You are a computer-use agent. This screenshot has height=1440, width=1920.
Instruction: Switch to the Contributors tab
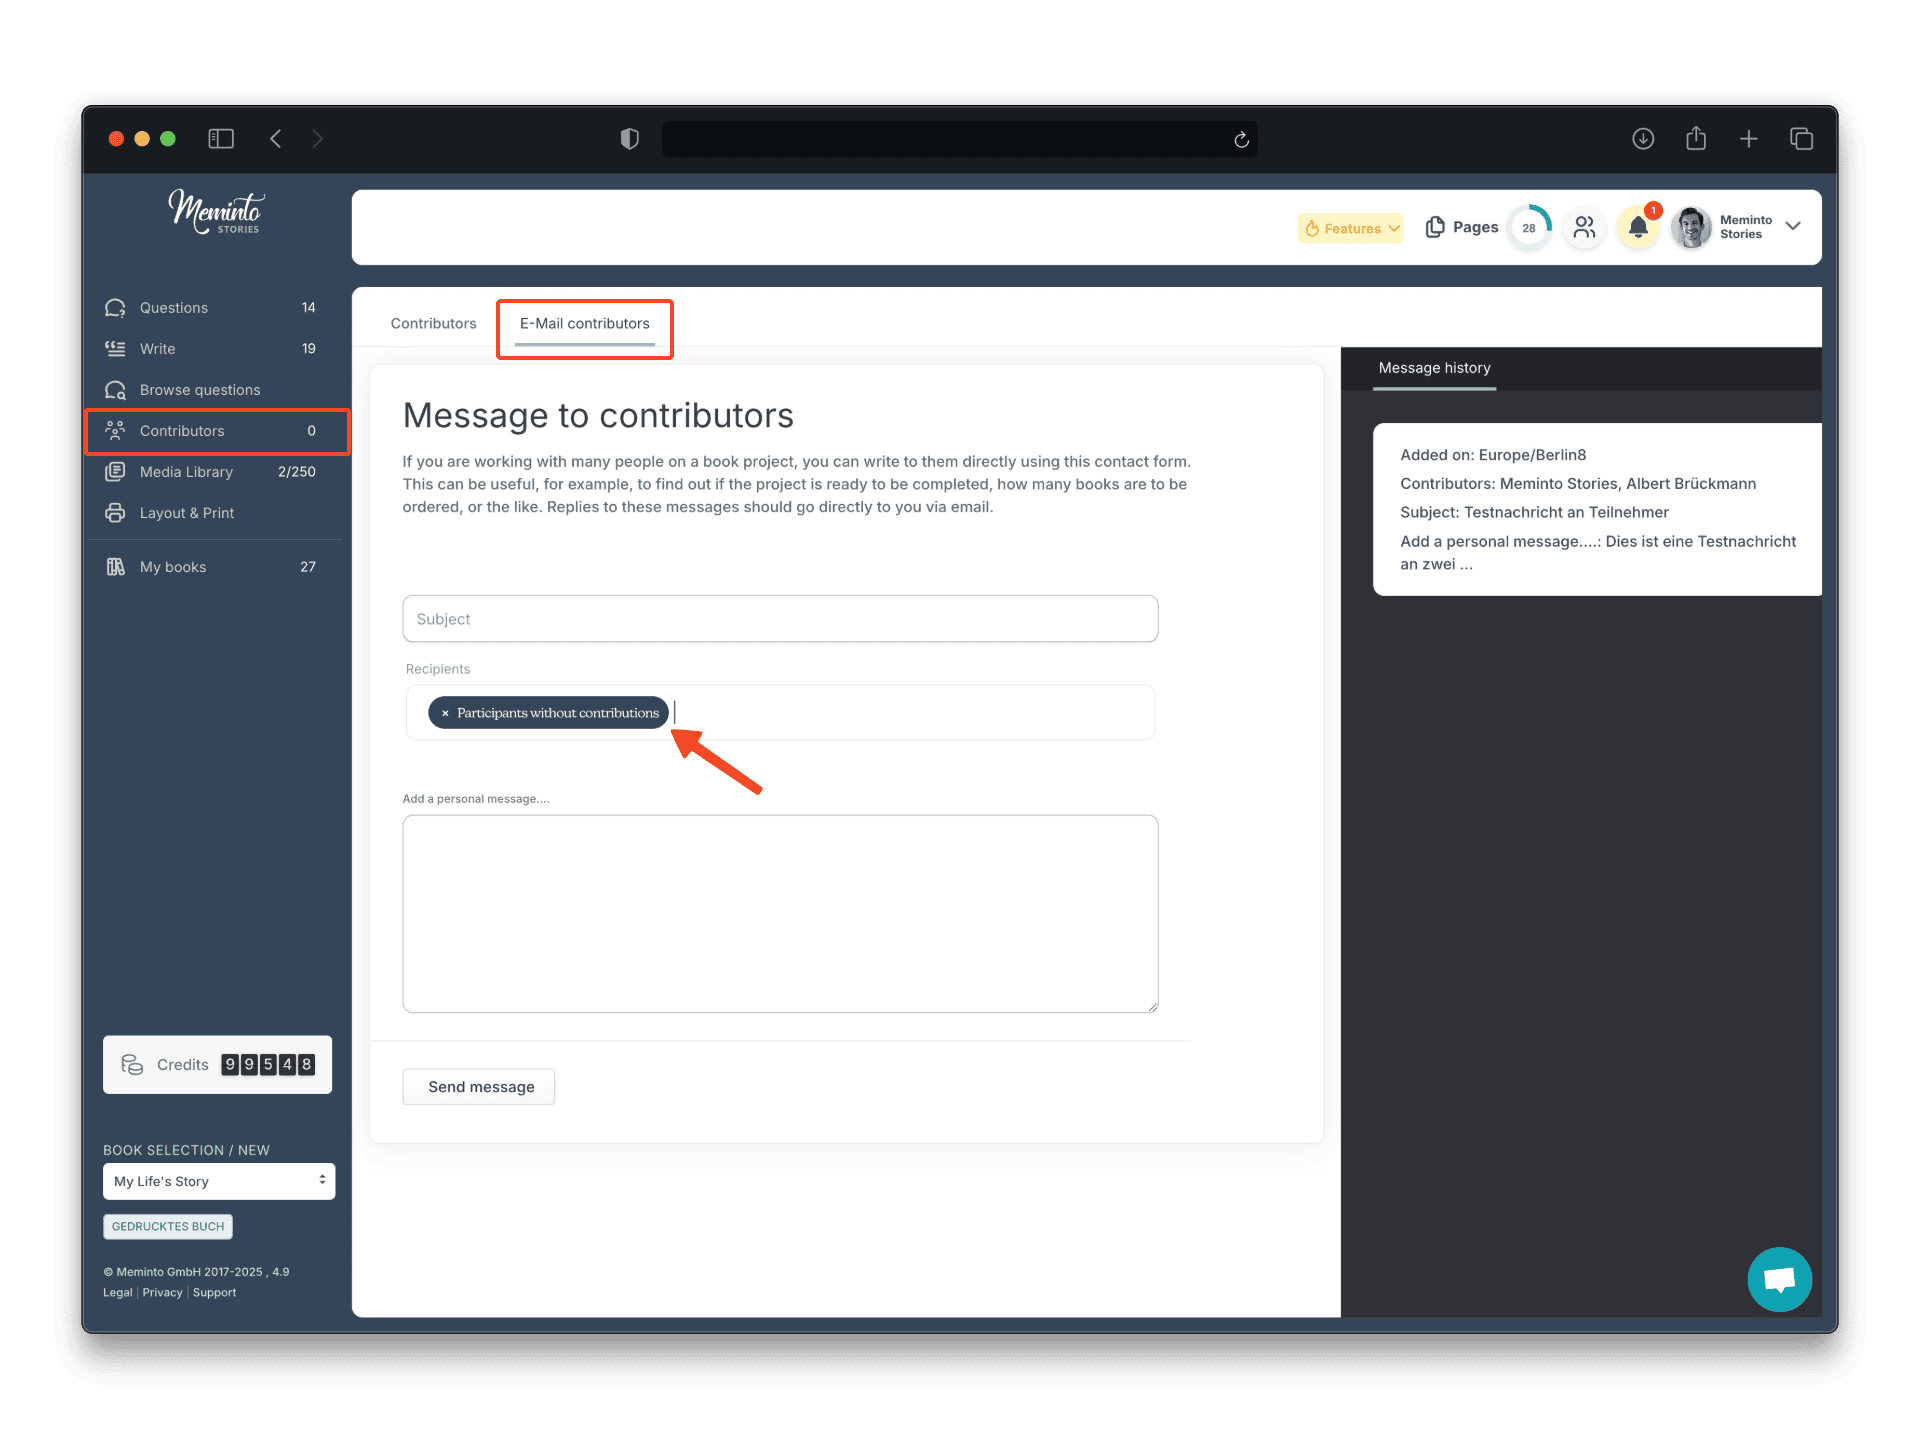tap(433, 323)
